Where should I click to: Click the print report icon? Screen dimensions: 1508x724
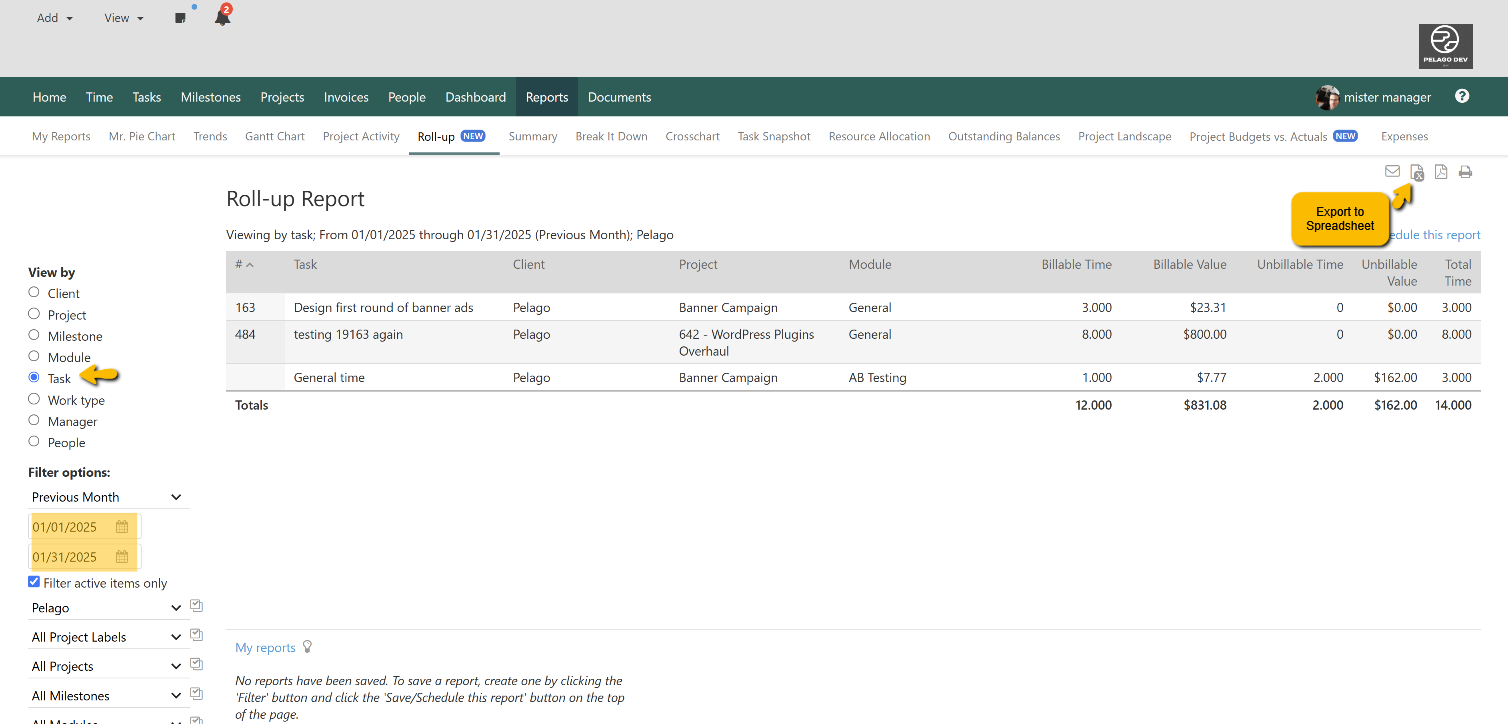(1465, 172)
